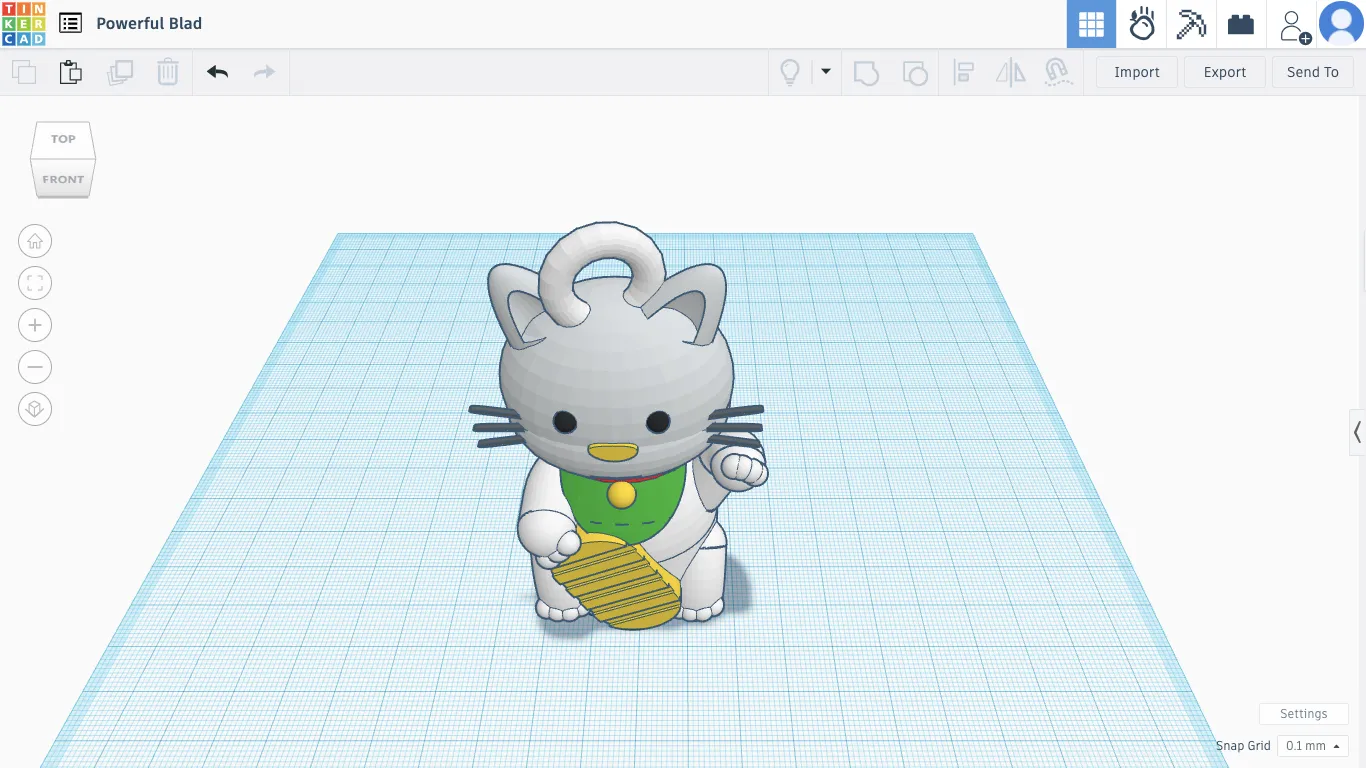The height and width of the screenshot is (768, 1366).
Task: Expand the collapsed shapes panel
Action: point(1357,432)
